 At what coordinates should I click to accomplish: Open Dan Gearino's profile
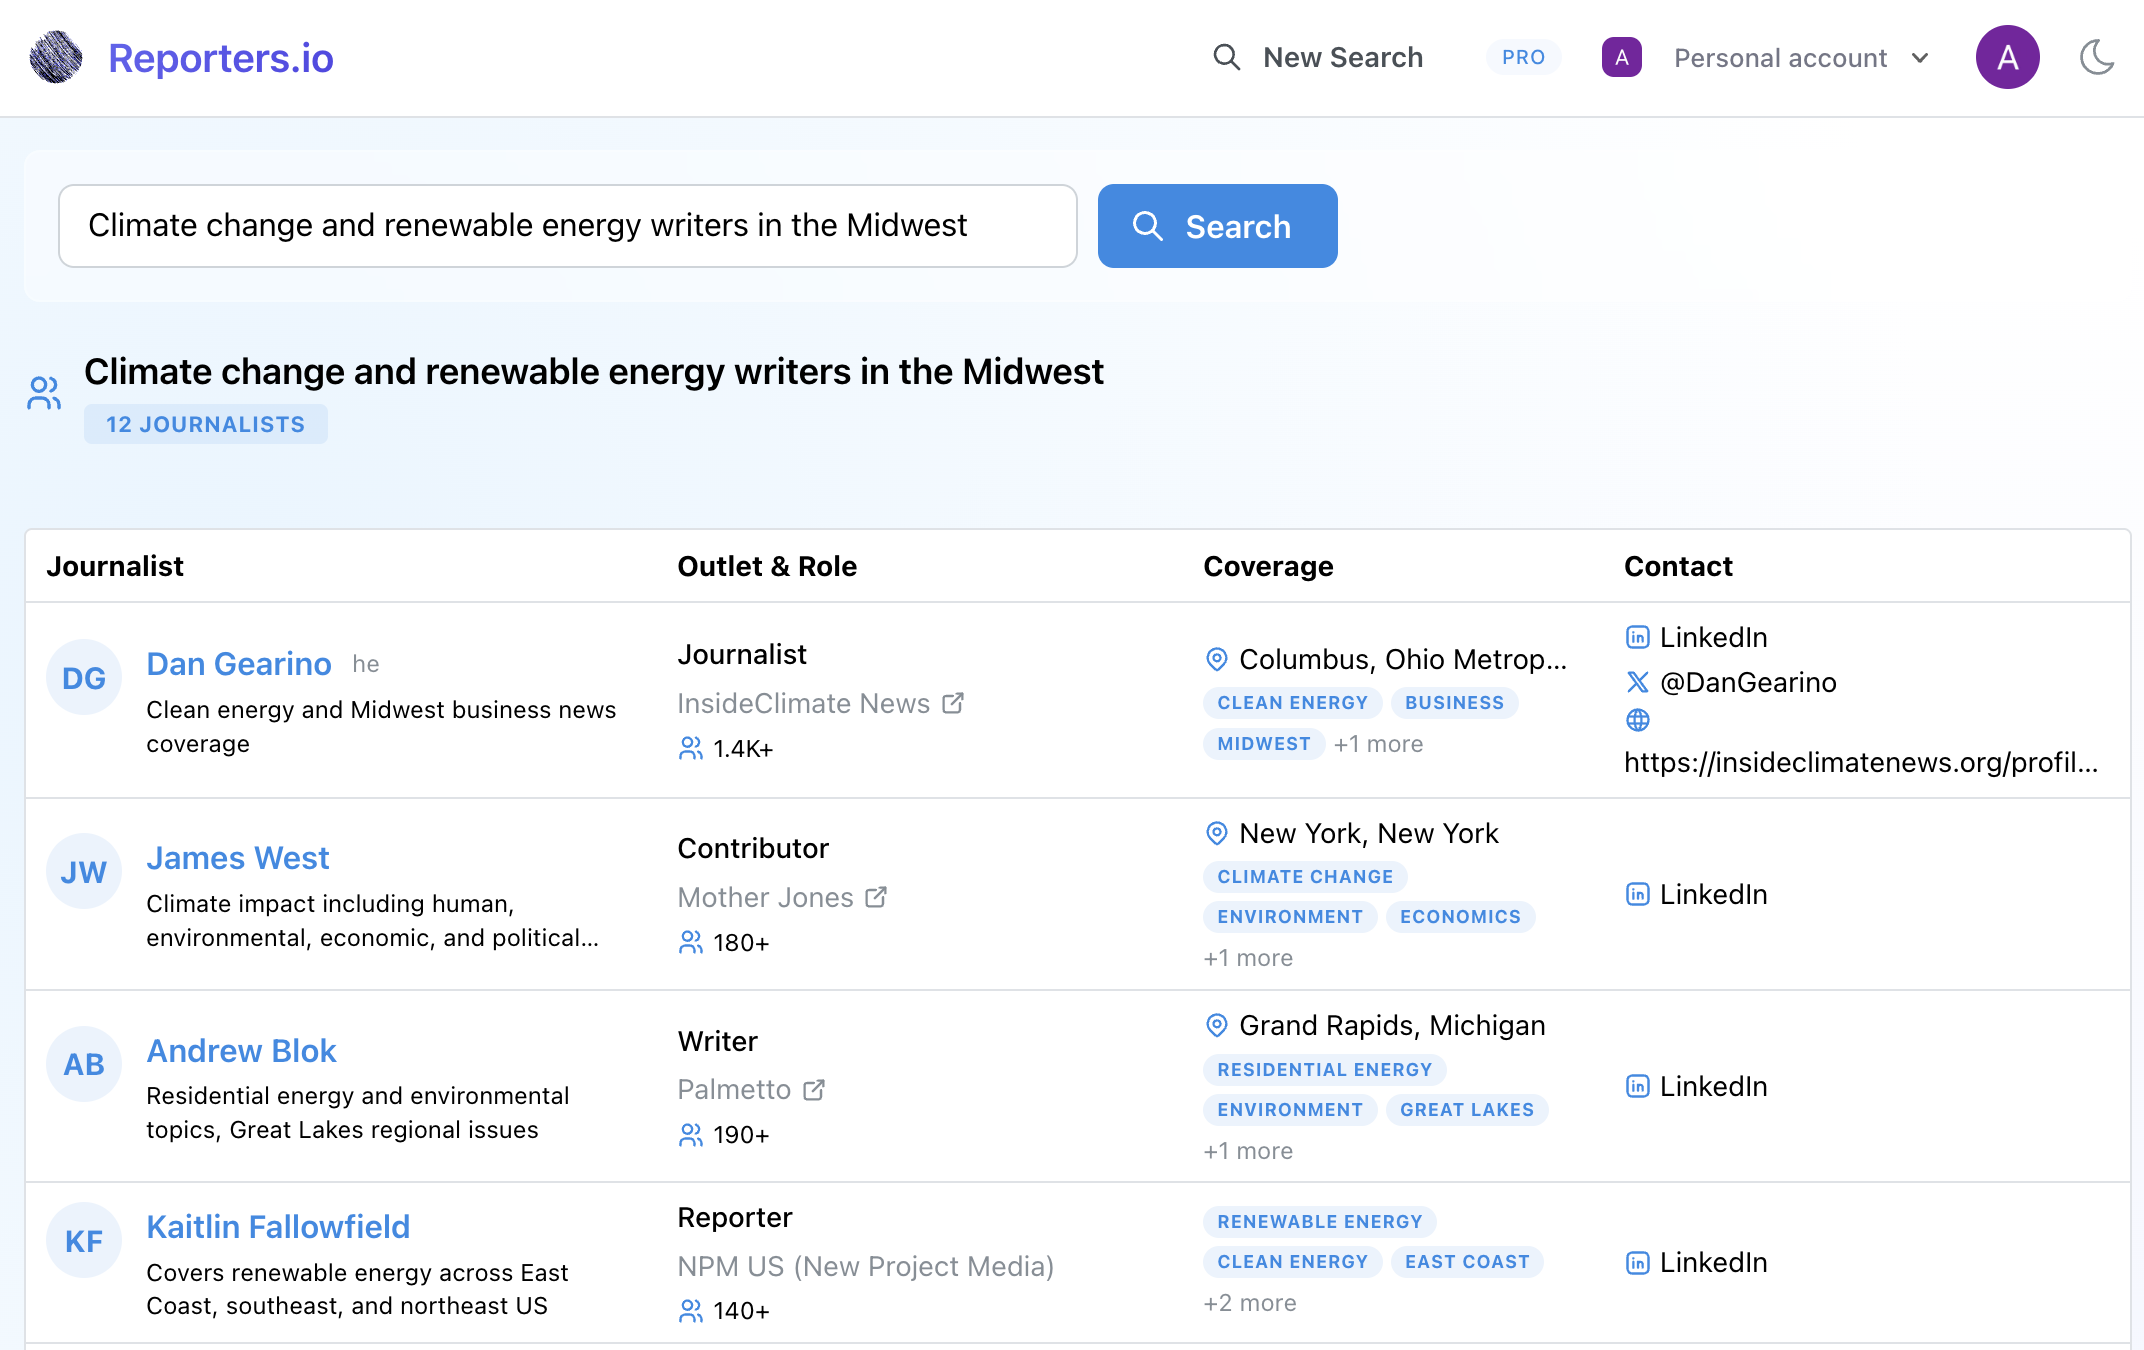click(x=238, y=664)
